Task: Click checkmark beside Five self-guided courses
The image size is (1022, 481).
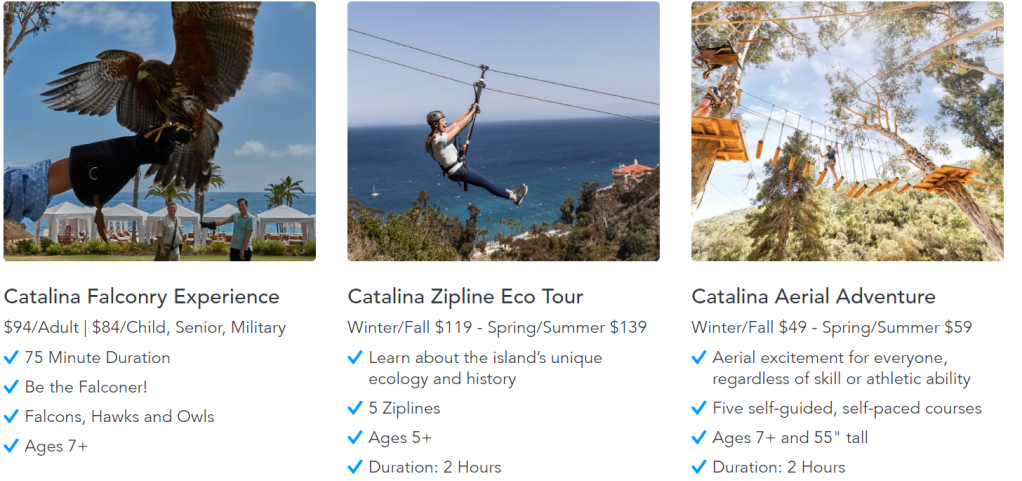Action: pyautogui.click(x=699, y=408)
